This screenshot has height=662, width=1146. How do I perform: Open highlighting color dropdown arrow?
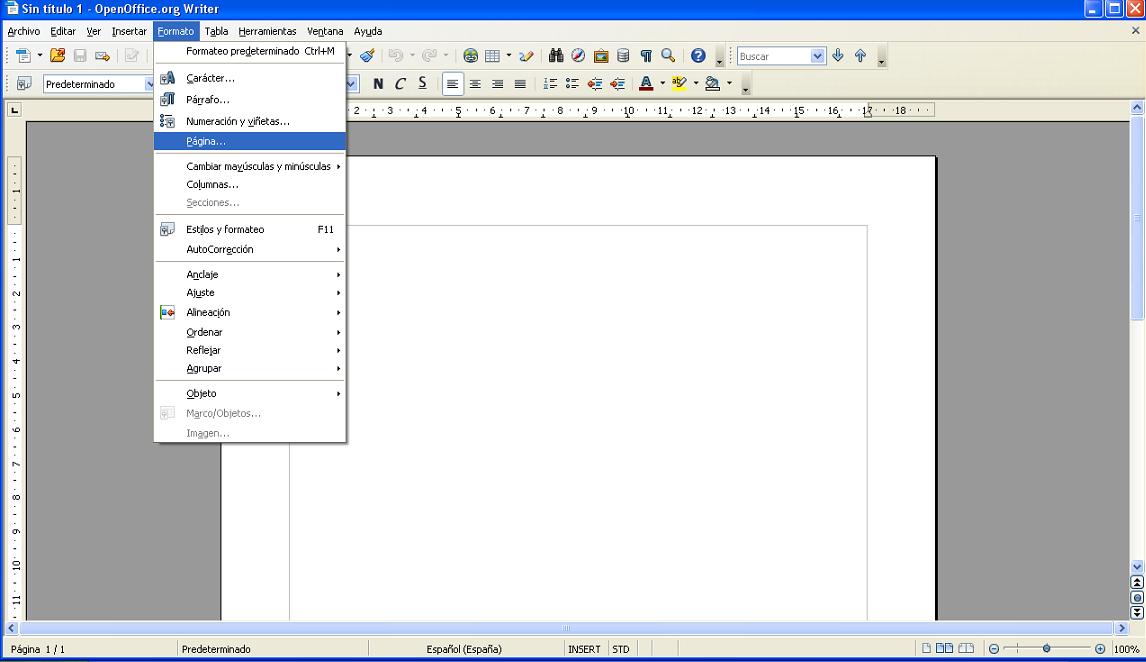point(696,83)
